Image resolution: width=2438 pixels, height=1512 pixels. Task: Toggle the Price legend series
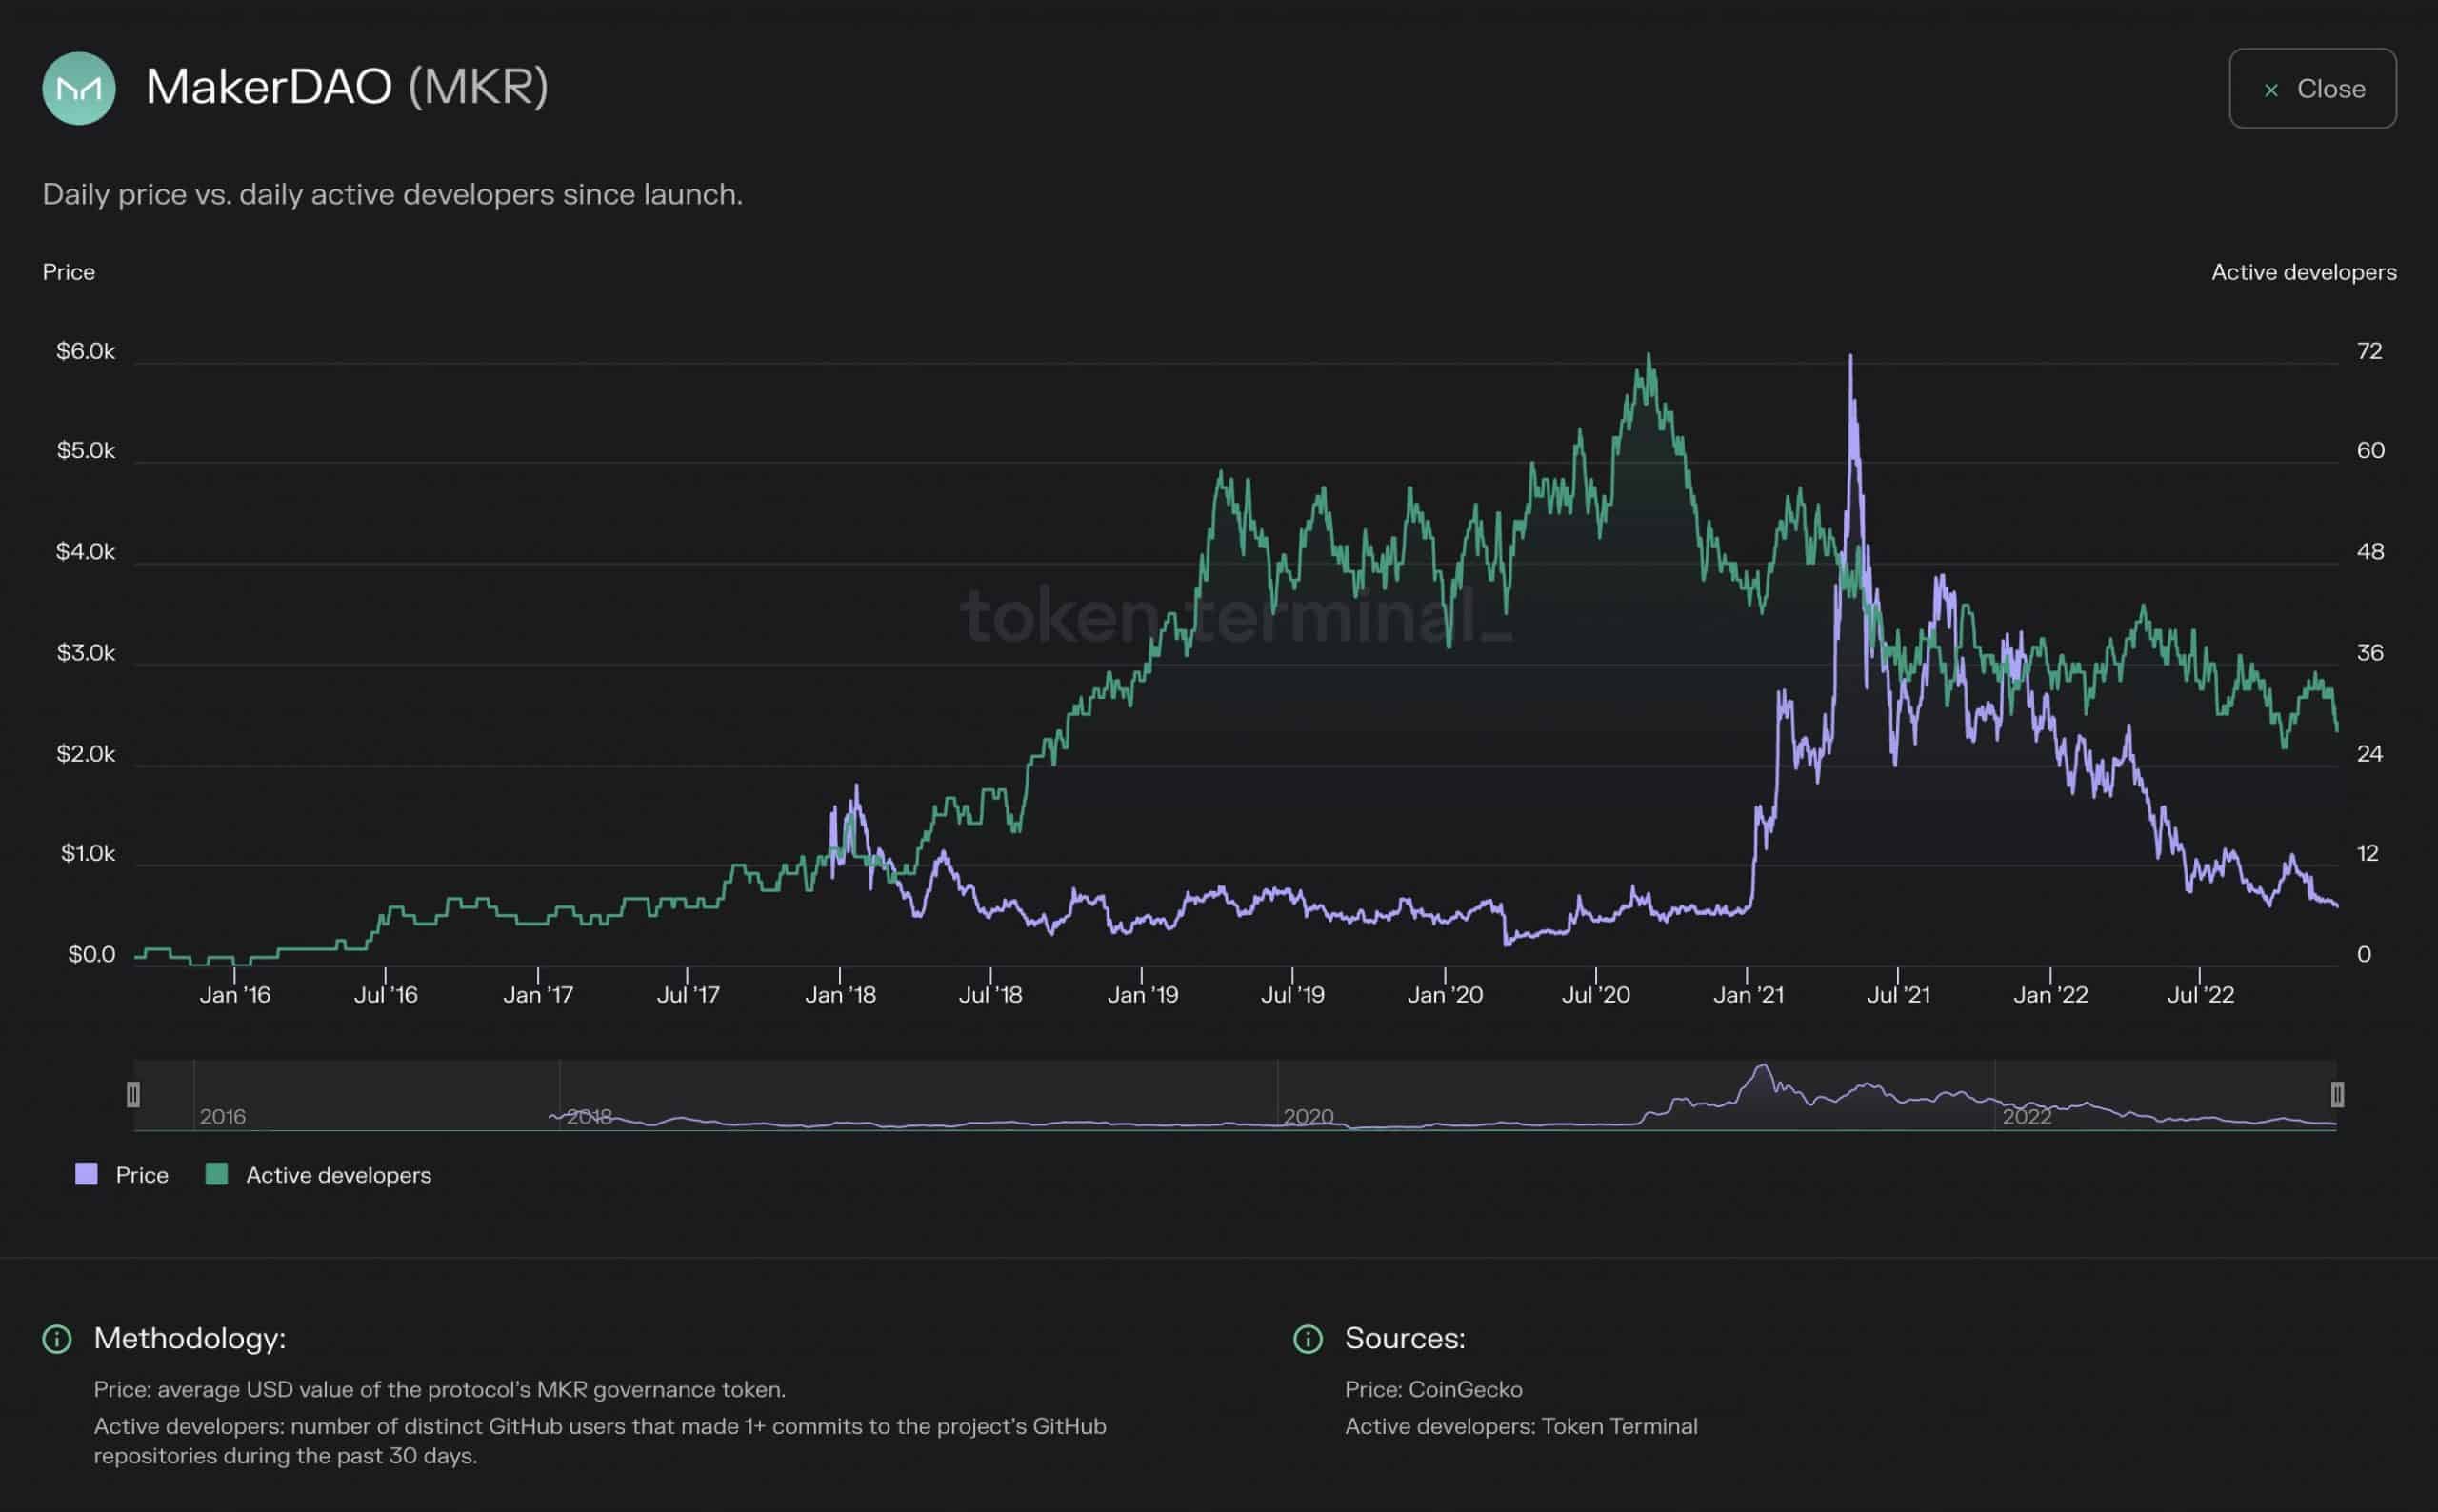click(x=141, y=1175)
